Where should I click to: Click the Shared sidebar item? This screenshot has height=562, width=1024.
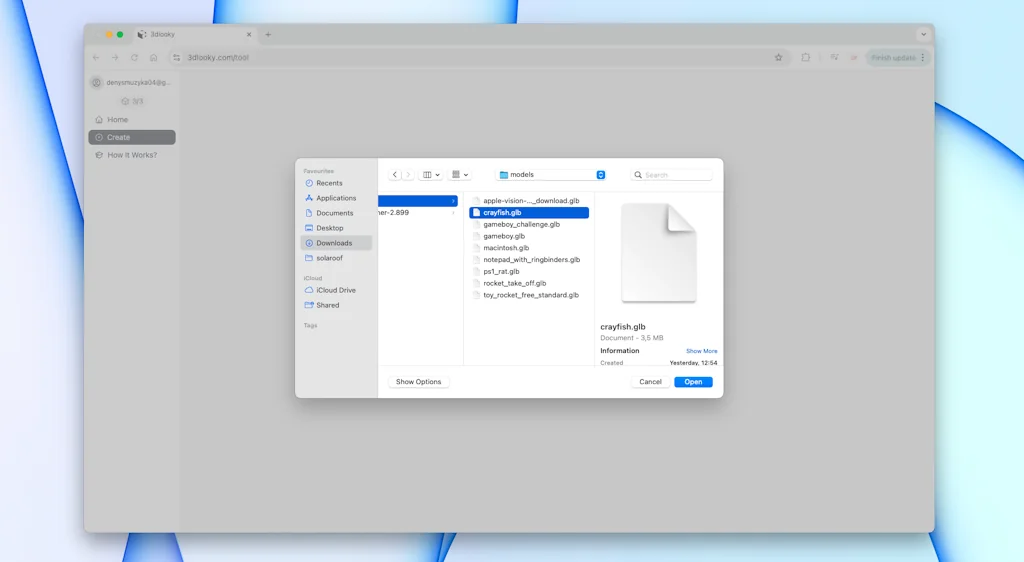pos(327,305)
